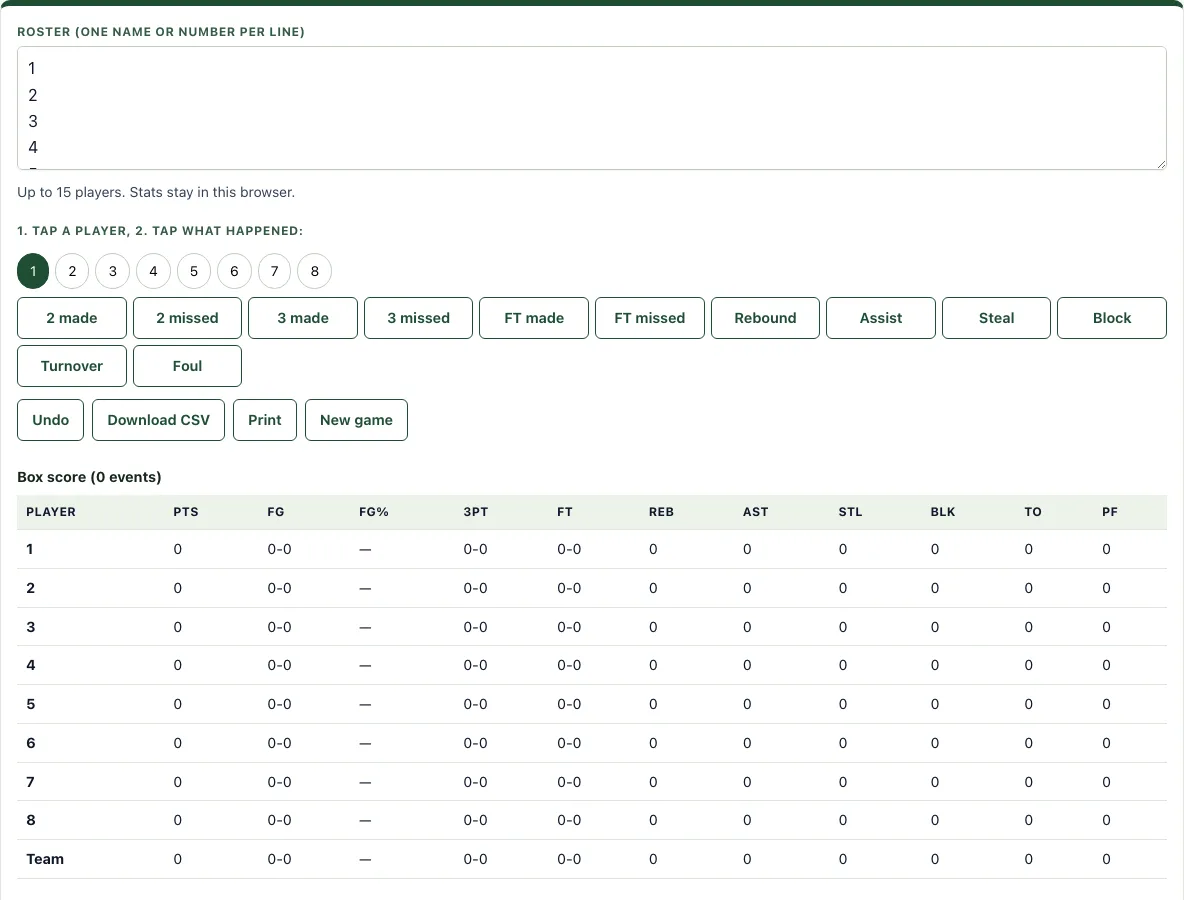Click the TO column header

click(x=1033, y=512)
